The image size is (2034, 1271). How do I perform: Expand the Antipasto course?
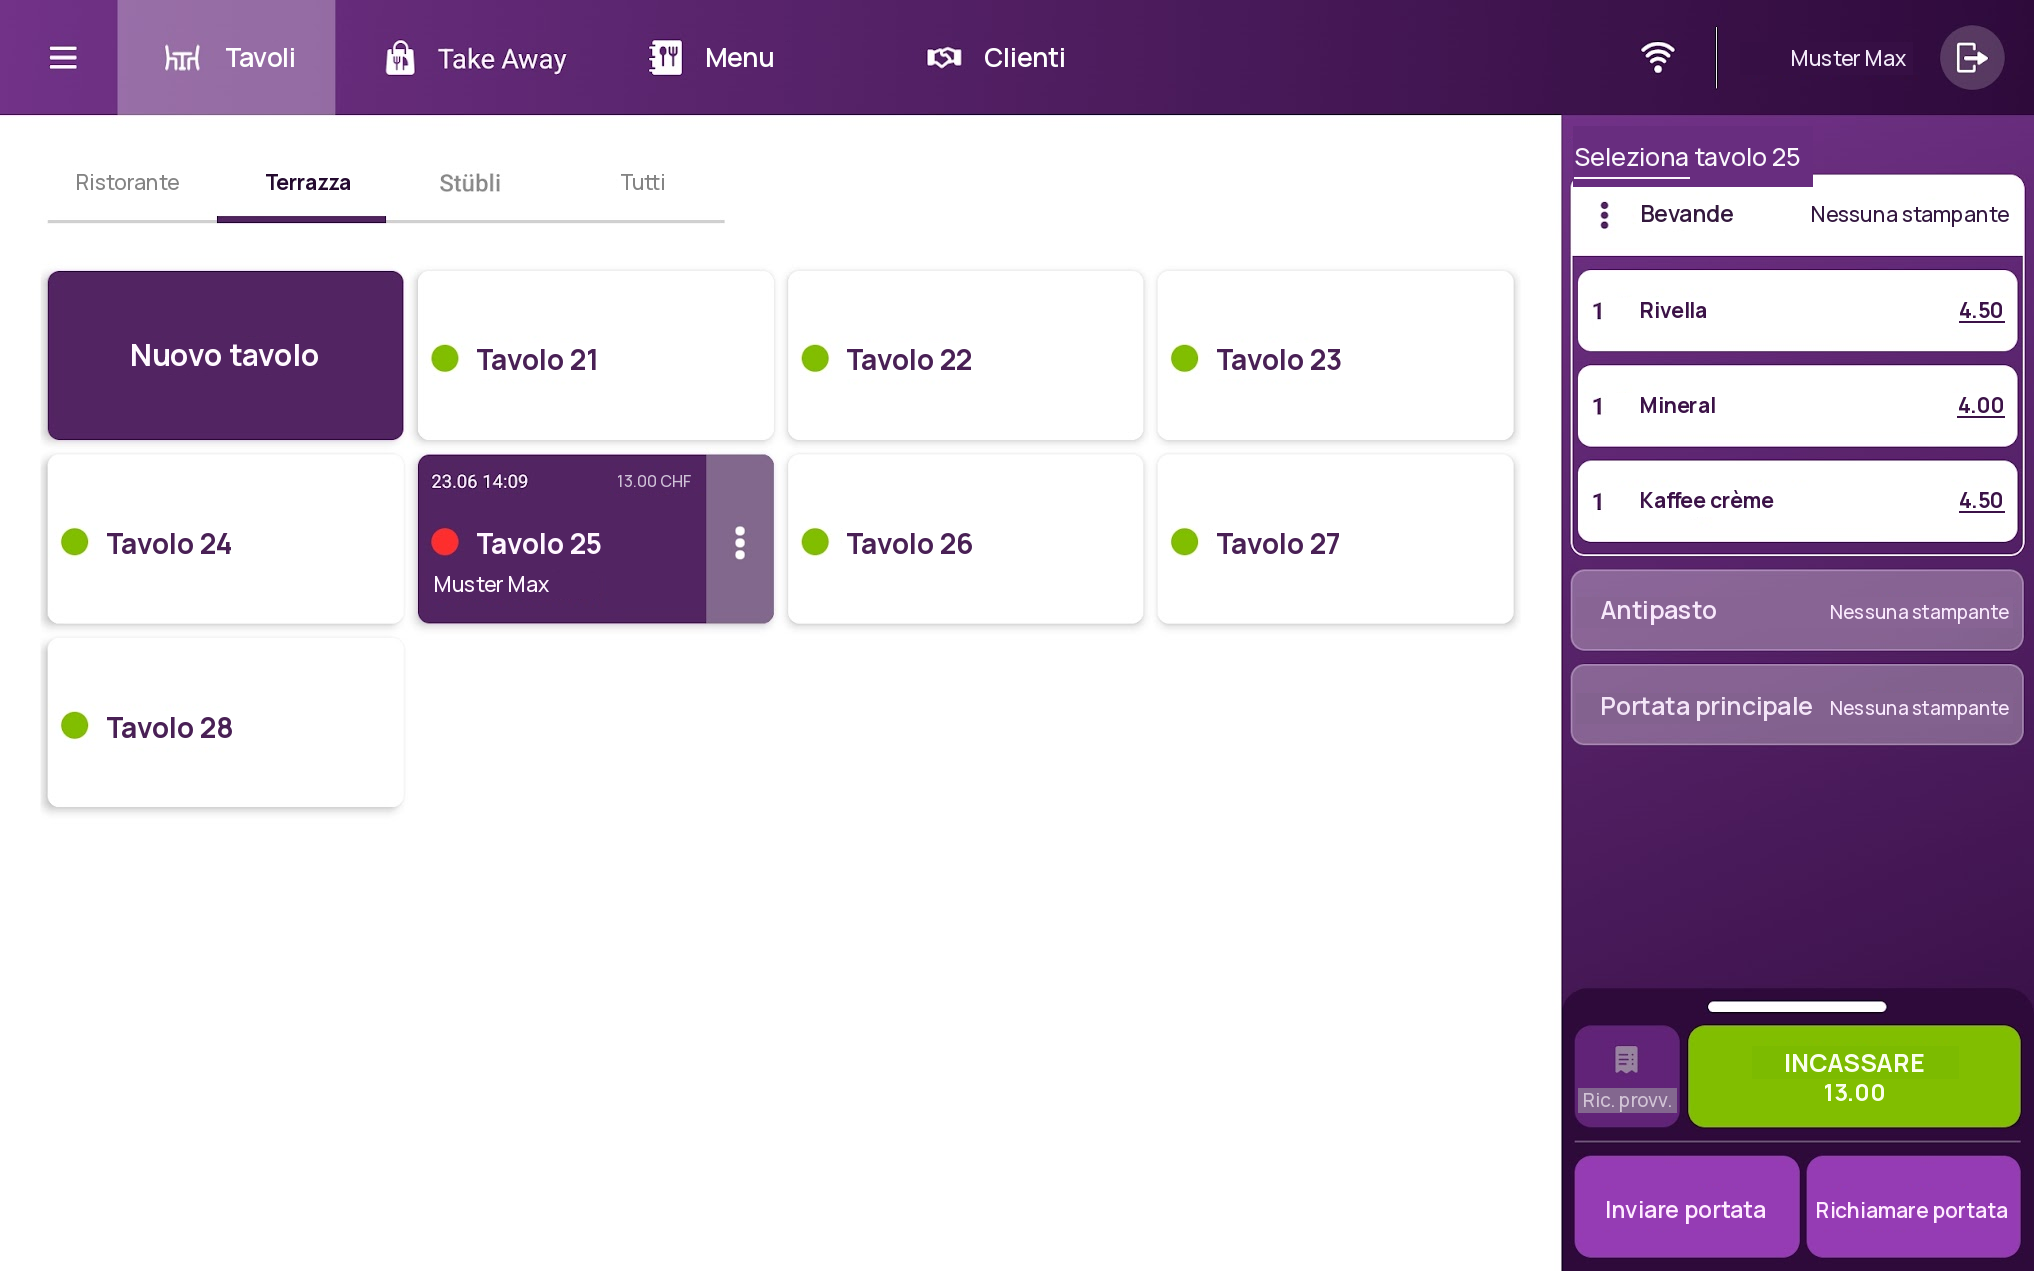coord(1797,610)
